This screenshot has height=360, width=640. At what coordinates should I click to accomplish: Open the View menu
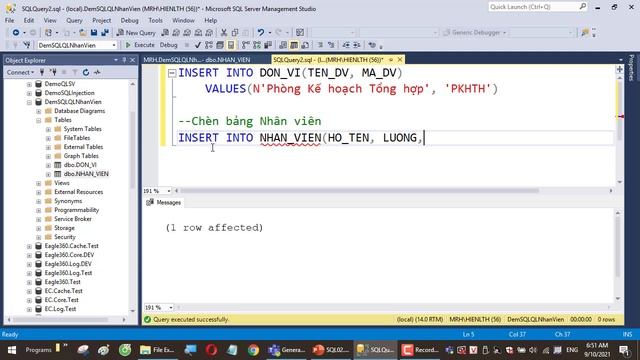tap(50, 20)
